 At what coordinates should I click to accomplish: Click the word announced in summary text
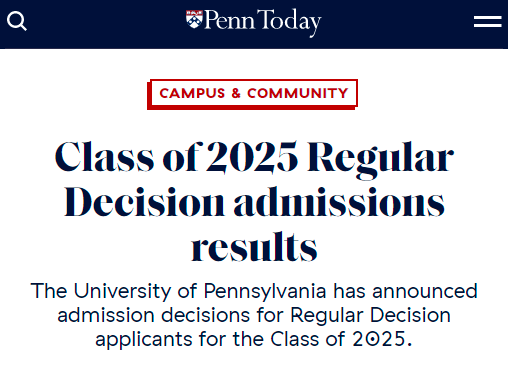[x=425, y=291]
